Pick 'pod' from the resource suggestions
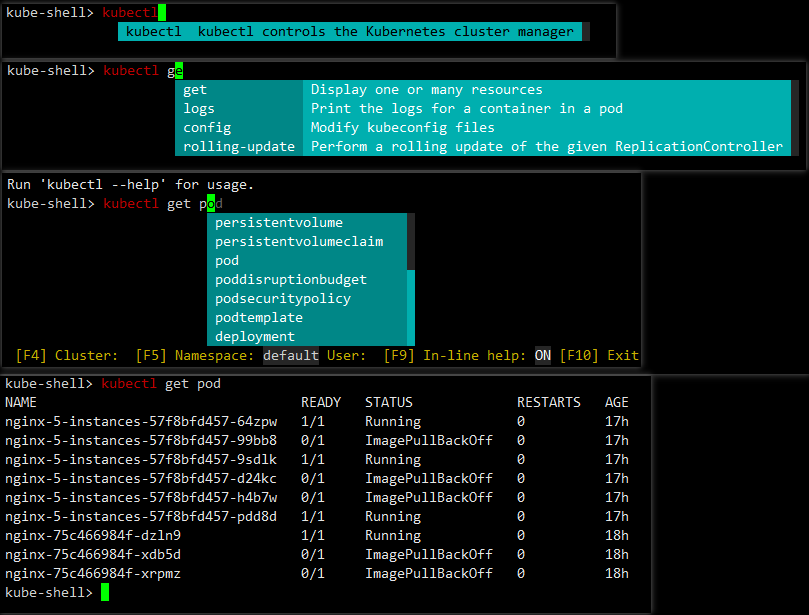This screenshot has width=809, height=615. 227,260
